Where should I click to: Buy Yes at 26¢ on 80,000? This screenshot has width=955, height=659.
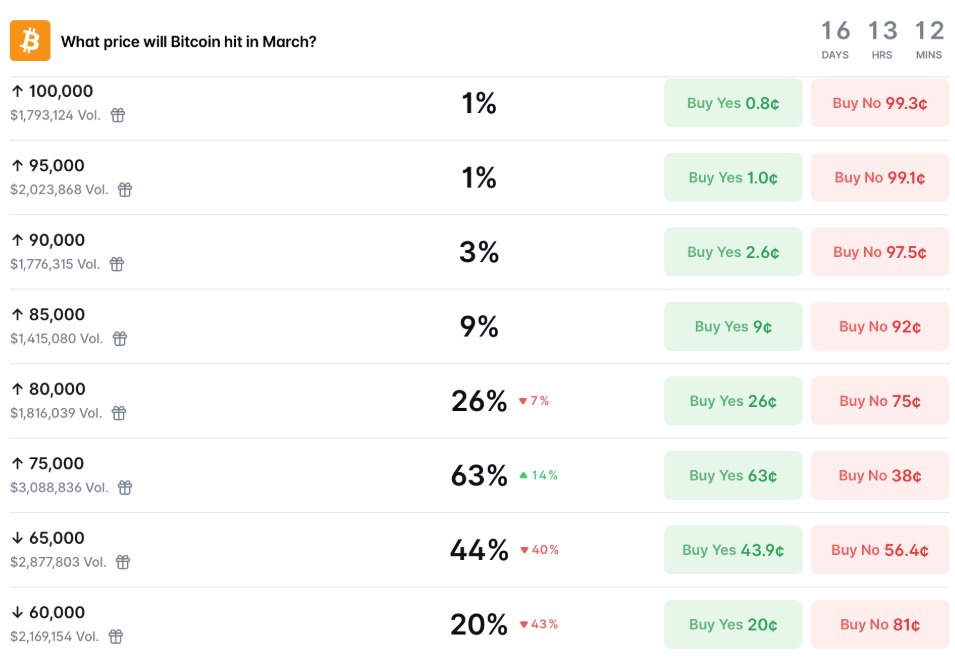click(x=733, y=401)
